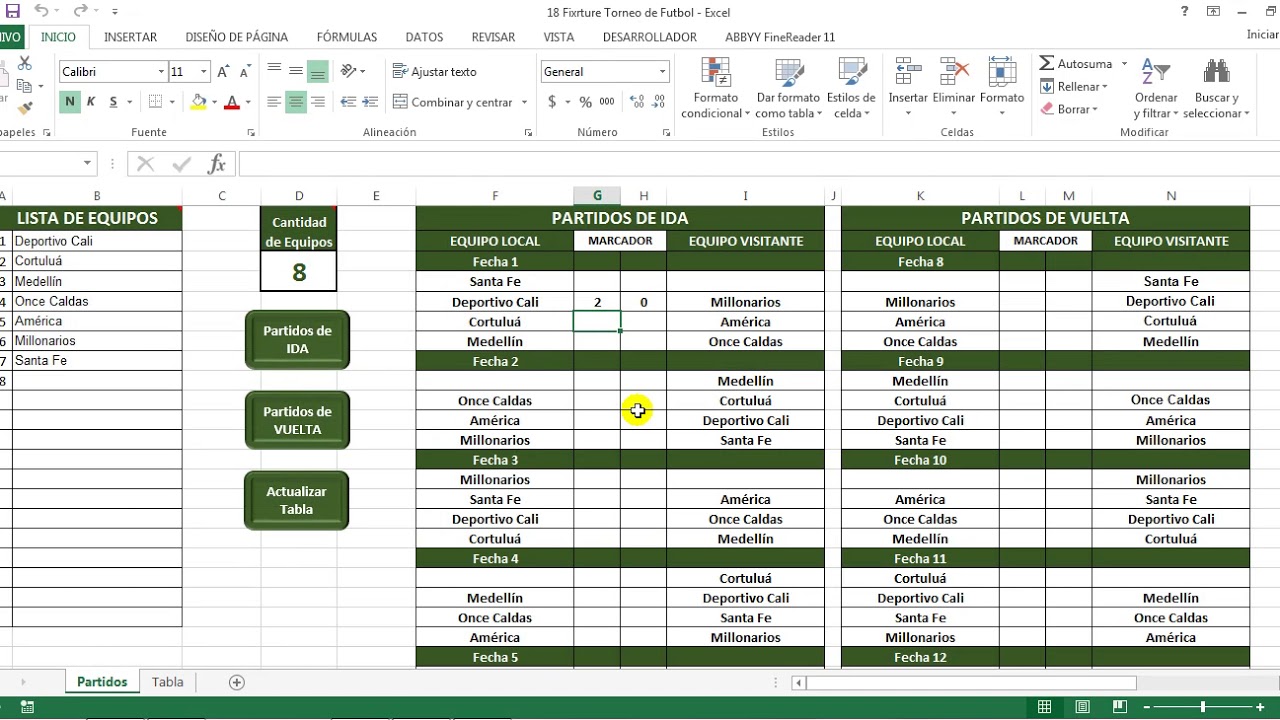Open the Borrar clear menu
The height and width of the screenshot is (720, 1280).
click(1069, 109)
